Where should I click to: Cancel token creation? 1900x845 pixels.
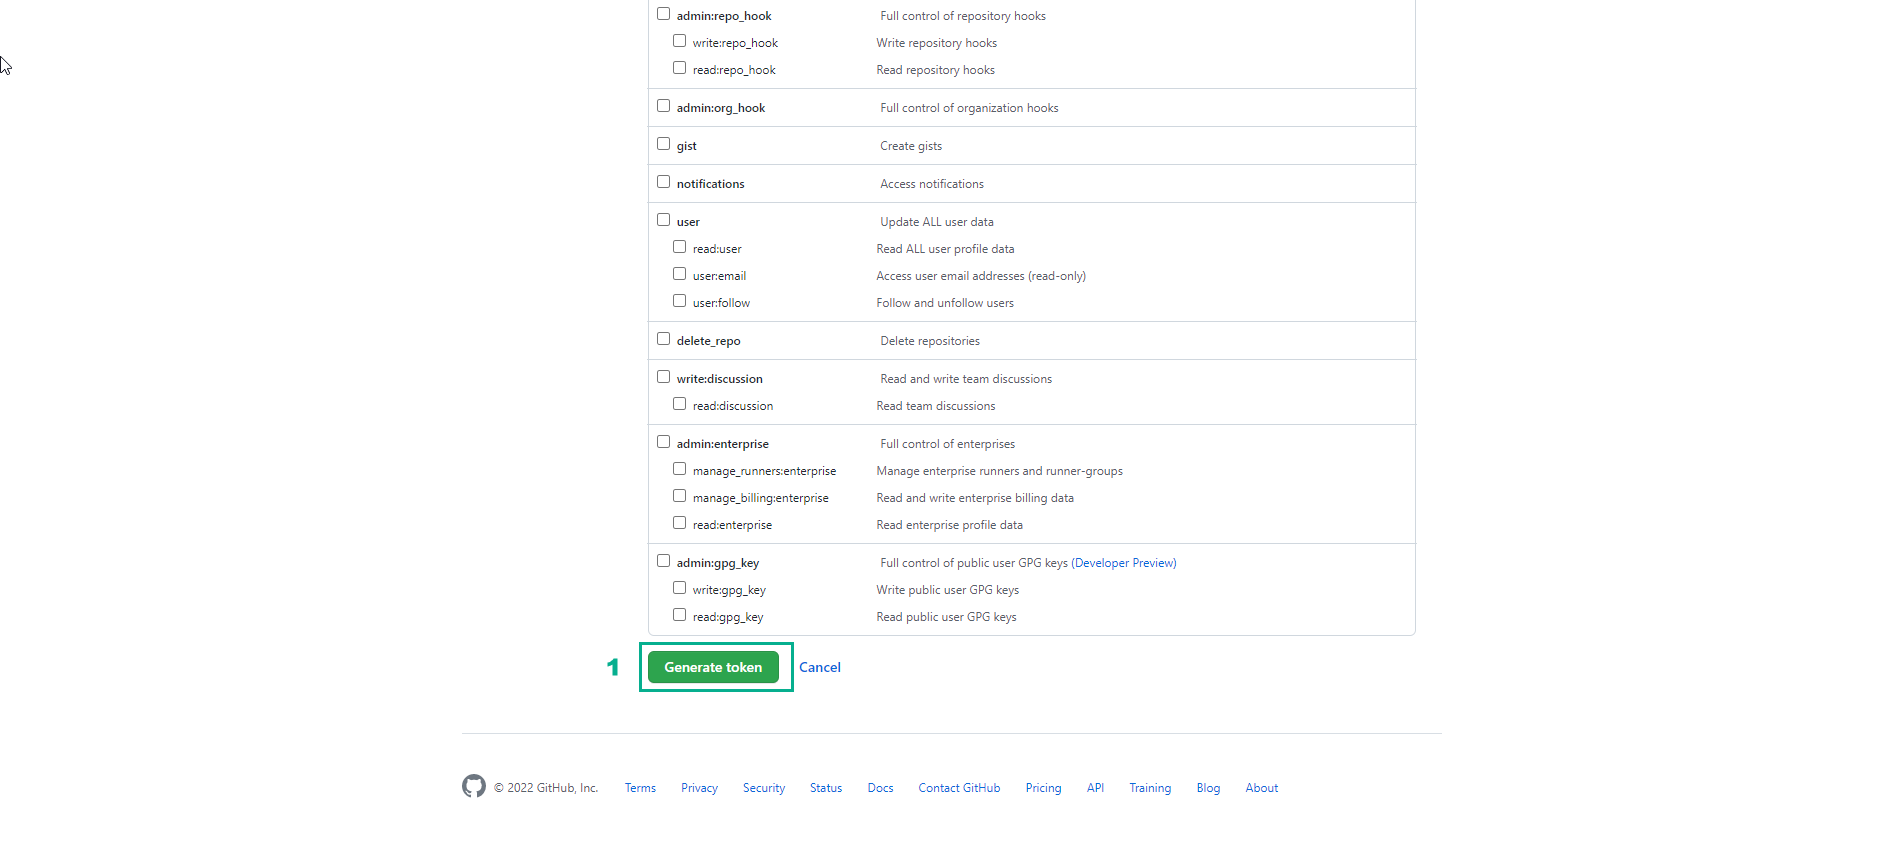click(x=820, y=667)
